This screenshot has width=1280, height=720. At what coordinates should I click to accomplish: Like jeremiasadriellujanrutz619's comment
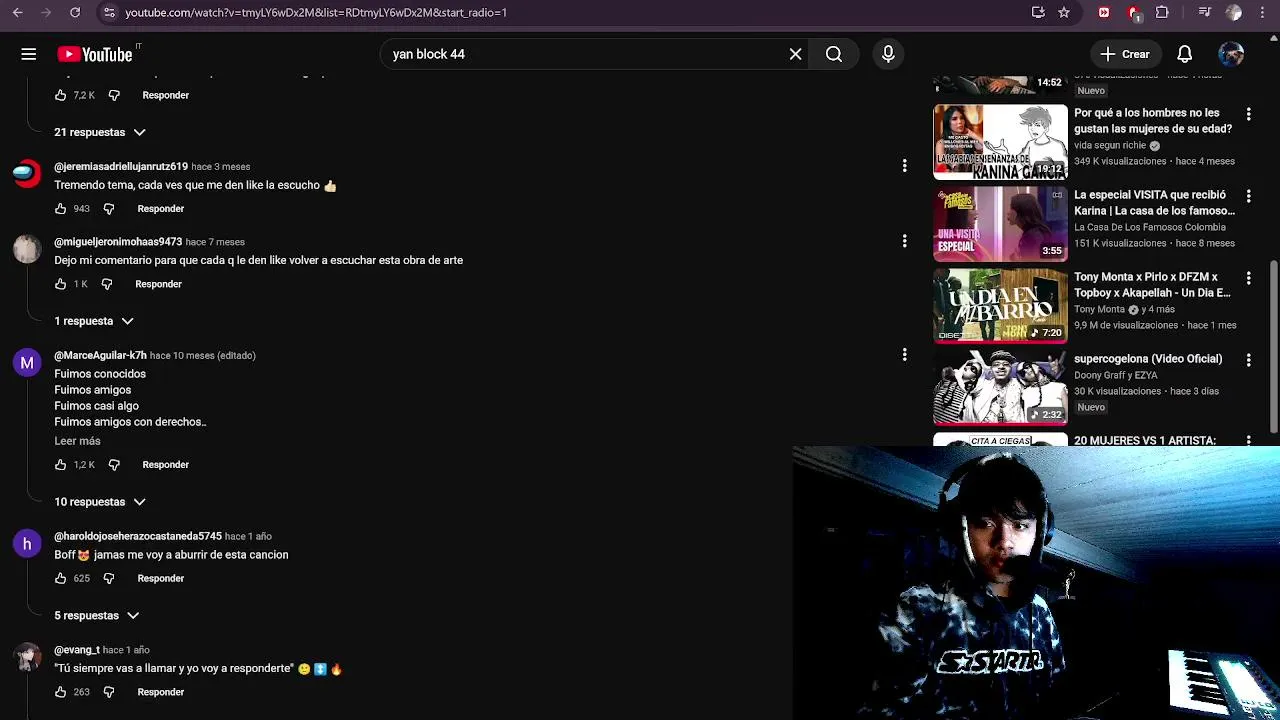tap(60, 209)
